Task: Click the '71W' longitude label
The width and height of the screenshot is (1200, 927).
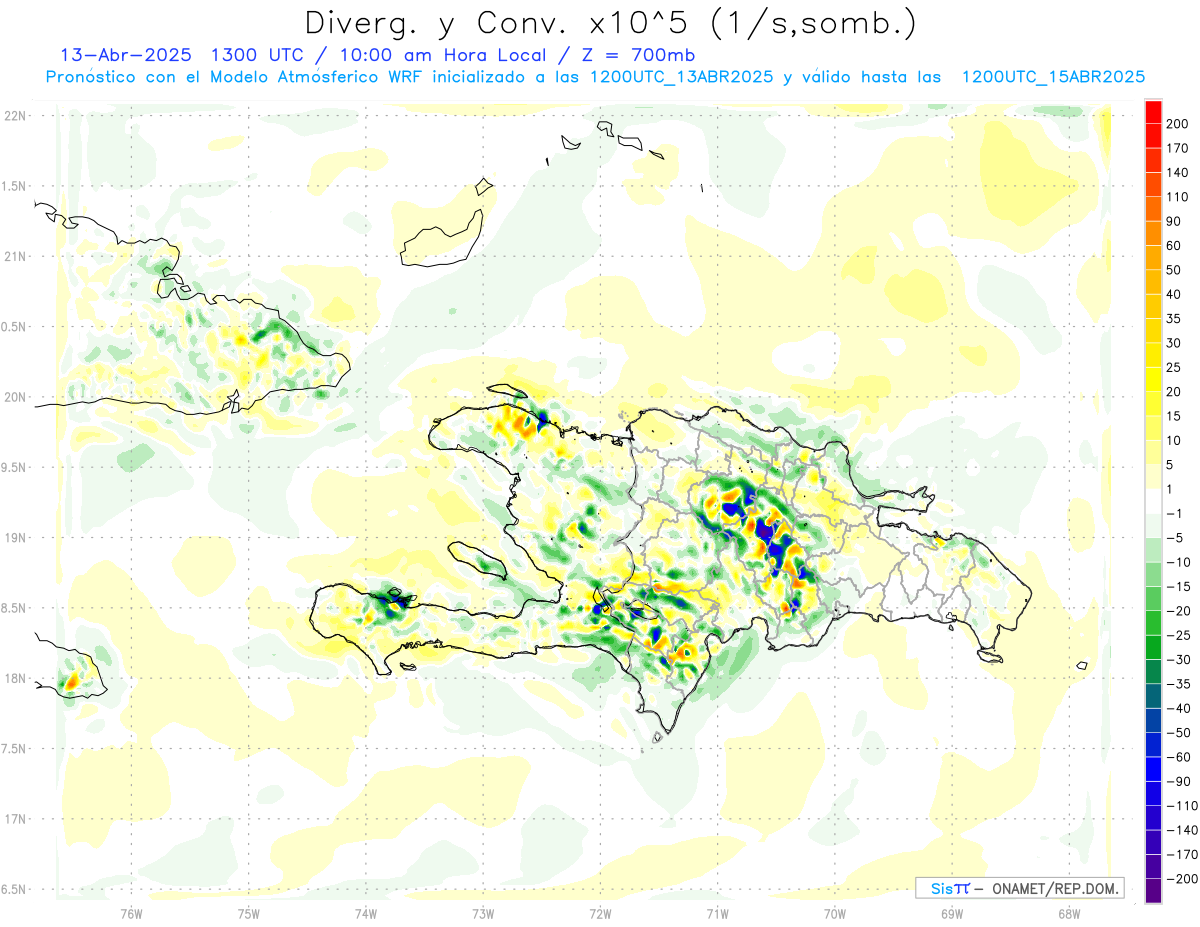Action: (717, 912)
